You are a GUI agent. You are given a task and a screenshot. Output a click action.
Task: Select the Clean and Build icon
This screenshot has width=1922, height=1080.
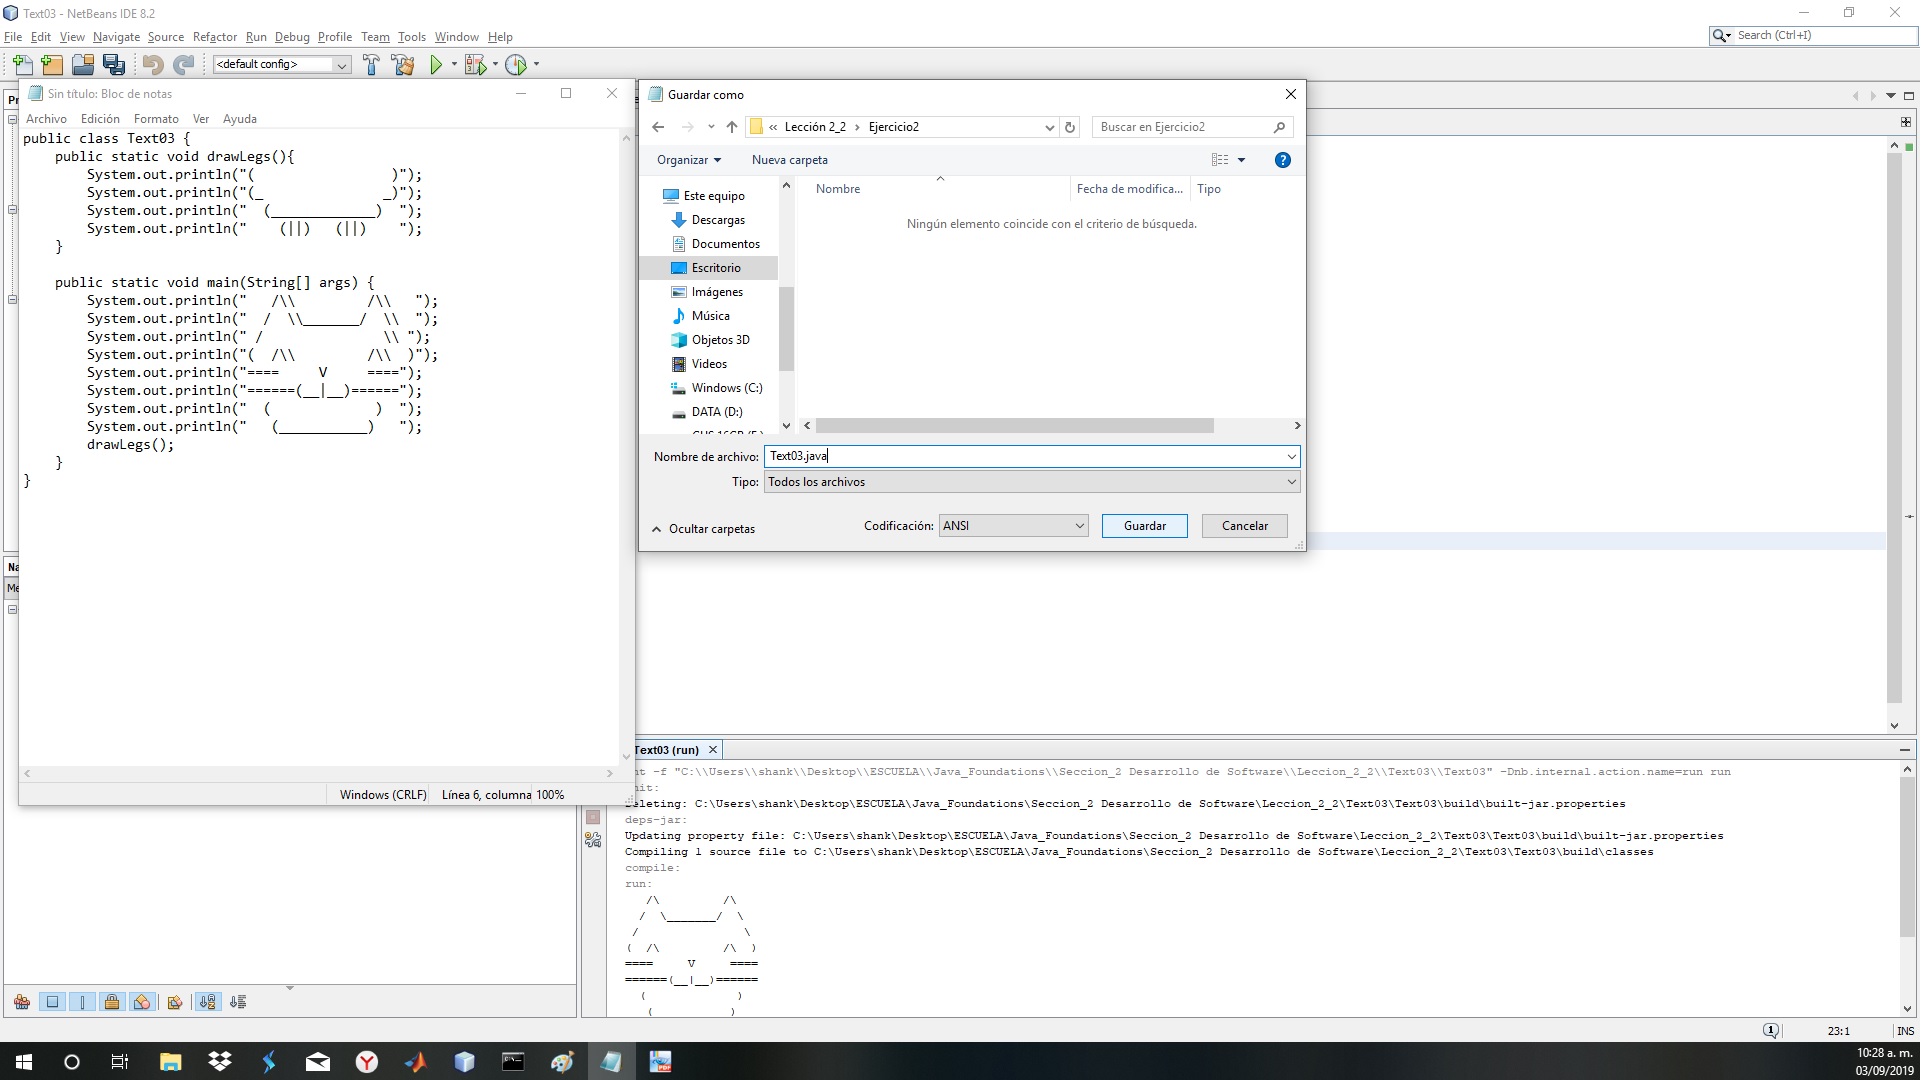coord(403,64)
